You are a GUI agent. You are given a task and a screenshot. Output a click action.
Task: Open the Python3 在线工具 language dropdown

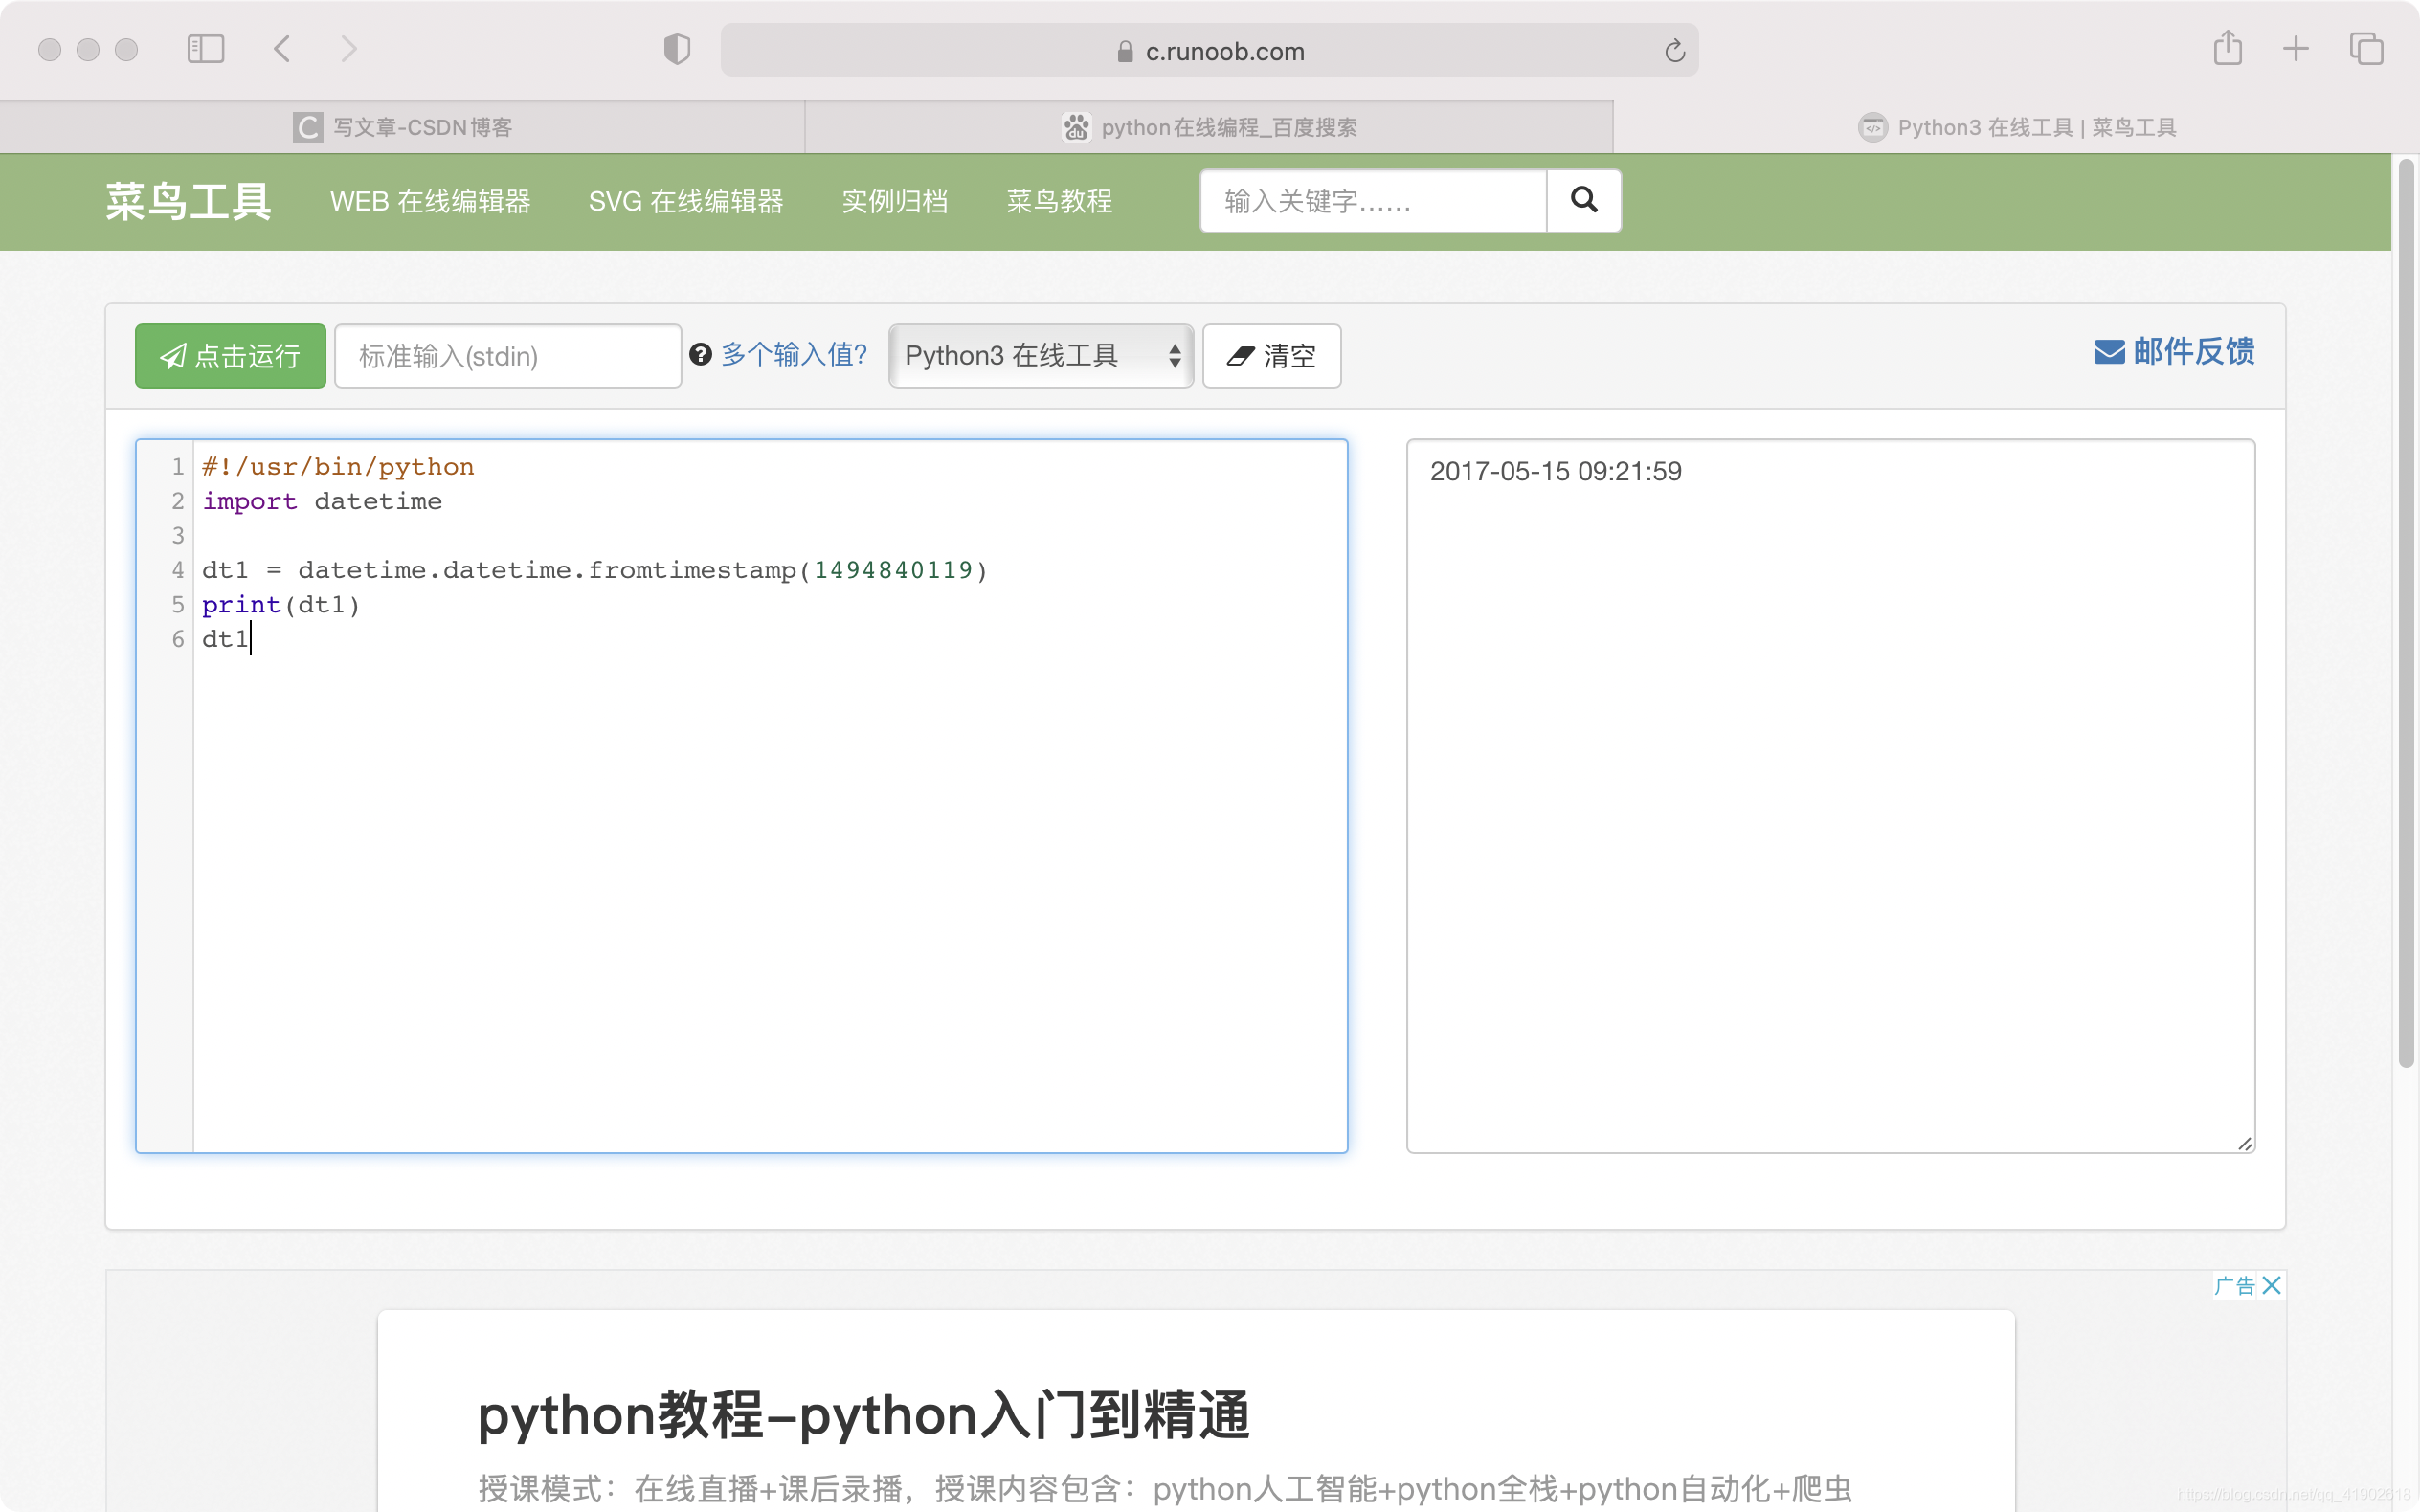[1040, 356]
